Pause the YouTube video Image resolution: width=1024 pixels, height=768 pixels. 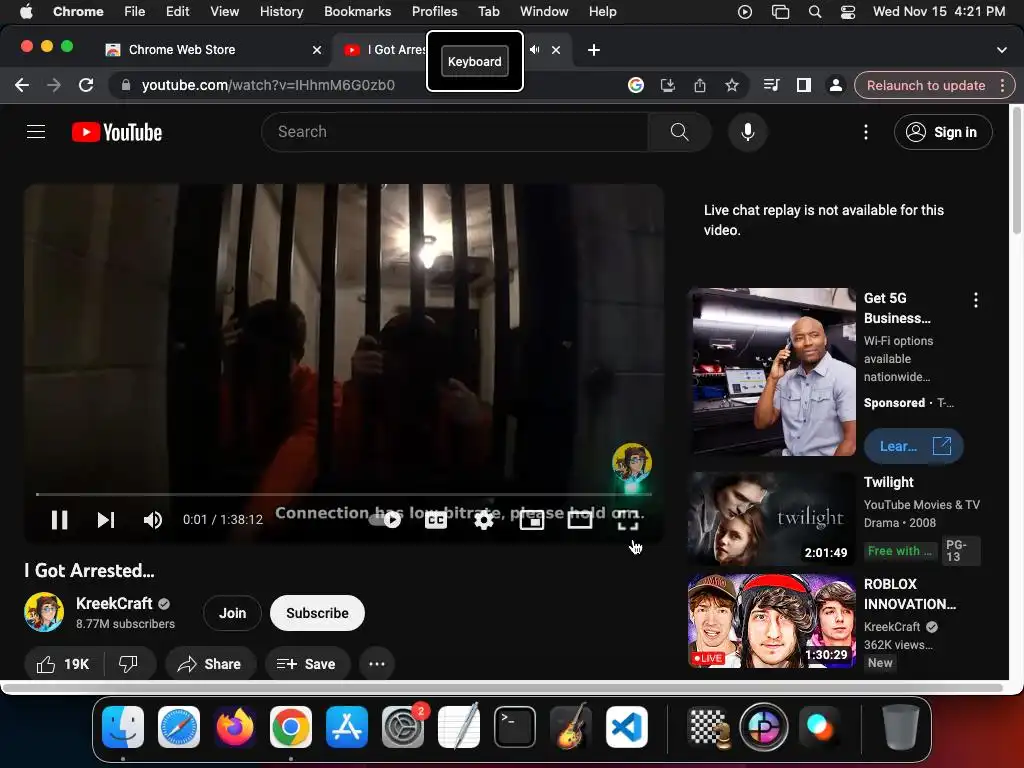(59, 520)
